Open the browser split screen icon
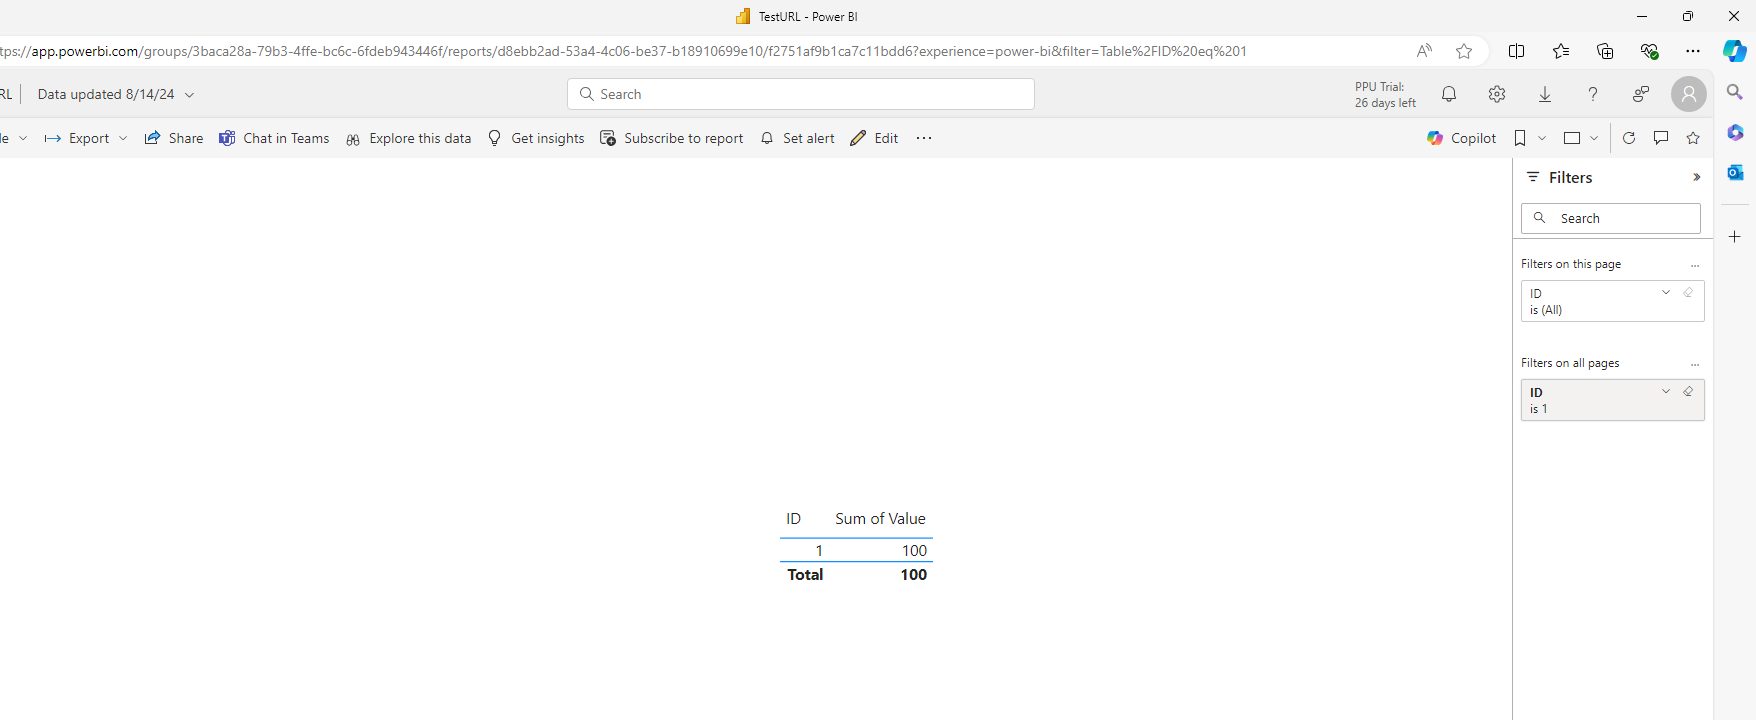The width and height of the screenshot is (1756, 720). pyautogui.click(x=1516, y=51)
